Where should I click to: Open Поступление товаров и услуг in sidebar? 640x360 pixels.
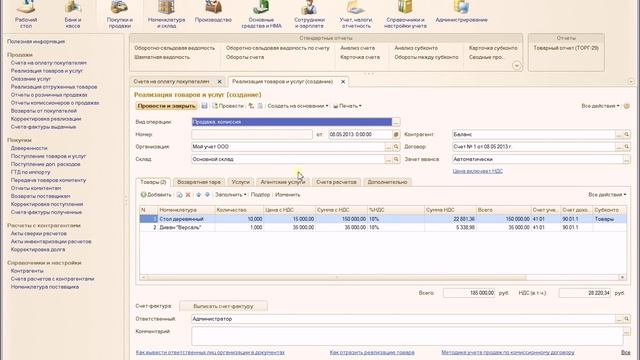pos(48,156)
